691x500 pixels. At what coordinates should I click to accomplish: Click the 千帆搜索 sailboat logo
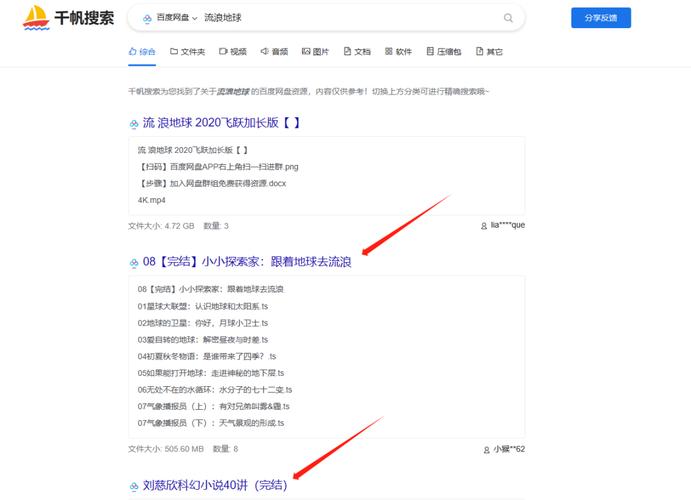coord(36,18)
